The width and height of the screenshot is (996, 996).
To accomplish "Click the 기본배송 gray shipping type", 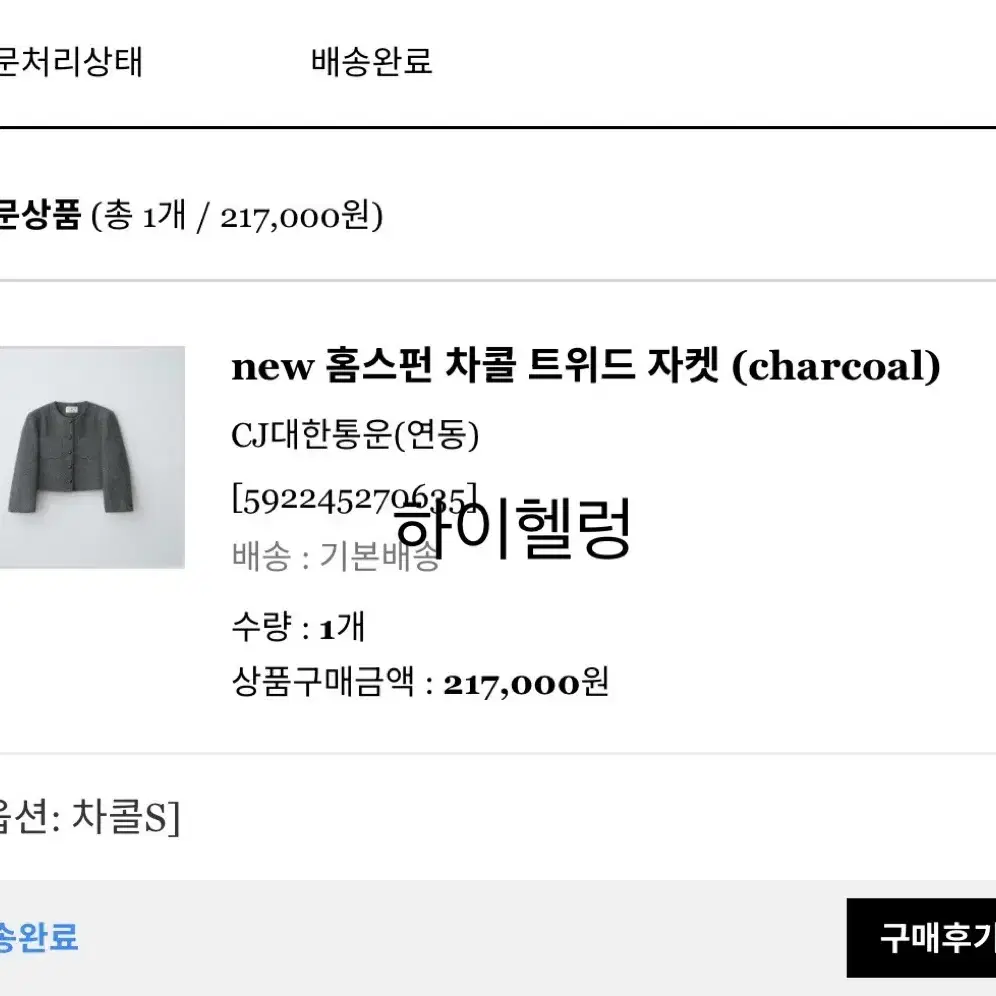I will 379,556.
